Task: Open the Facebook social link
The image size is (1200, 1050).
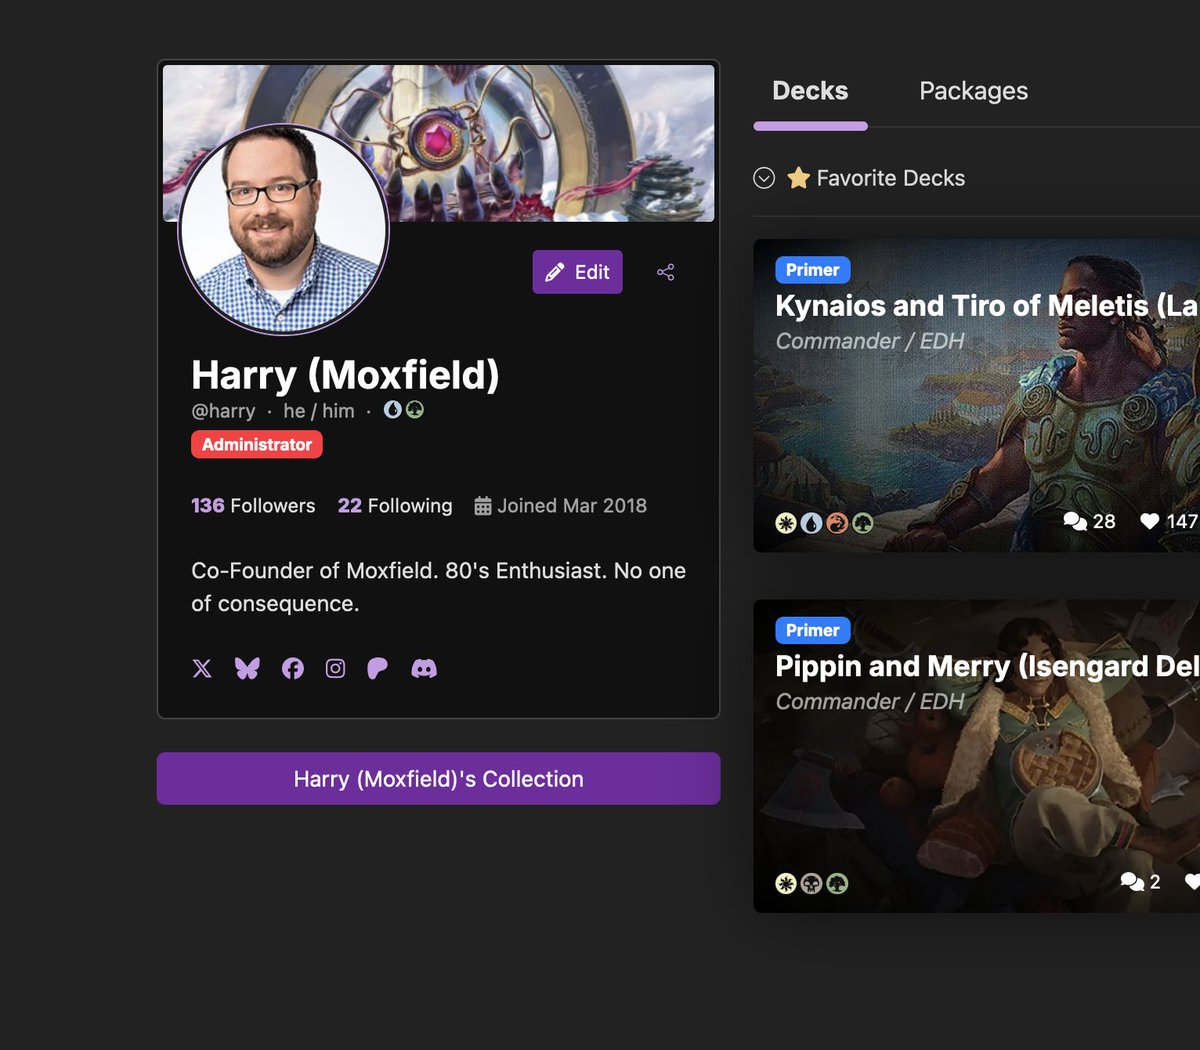Action: 292,668
